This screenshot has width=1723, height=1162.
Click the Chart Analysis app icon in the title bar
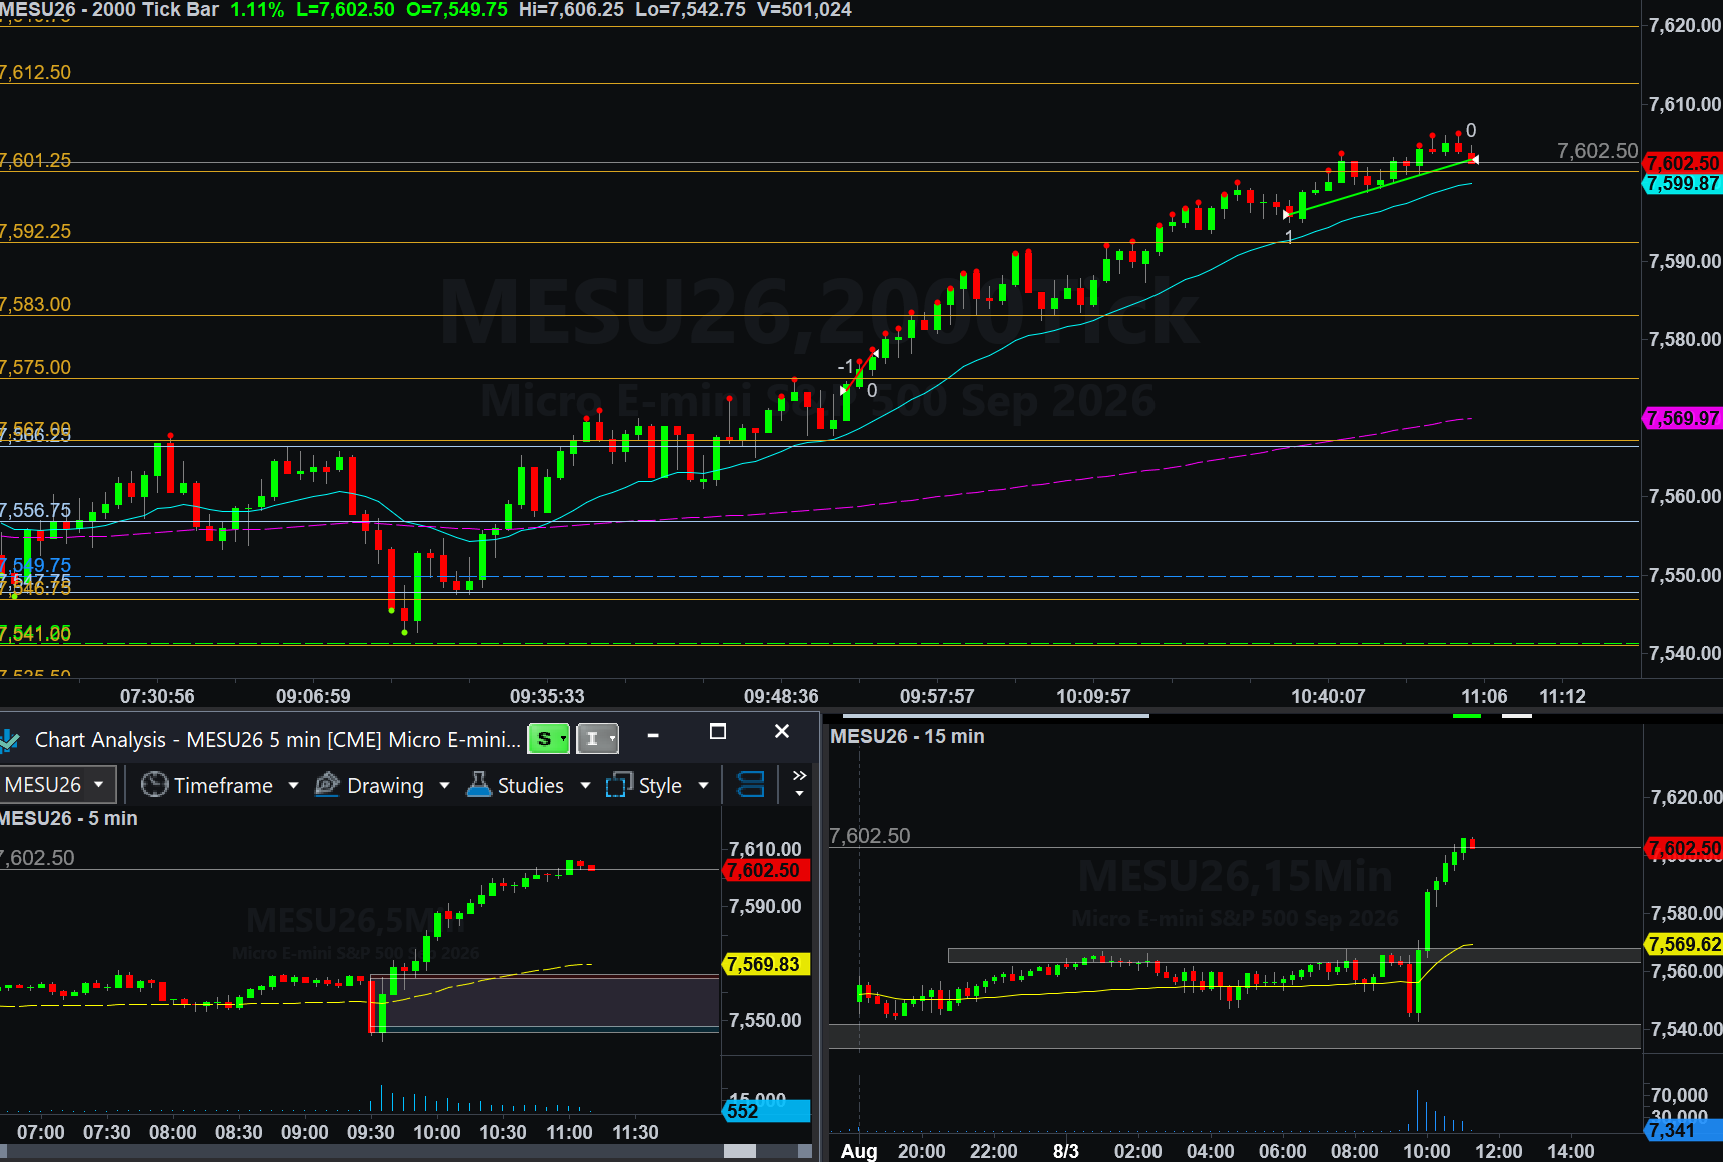pyautogui.click(x=9, y=740)
